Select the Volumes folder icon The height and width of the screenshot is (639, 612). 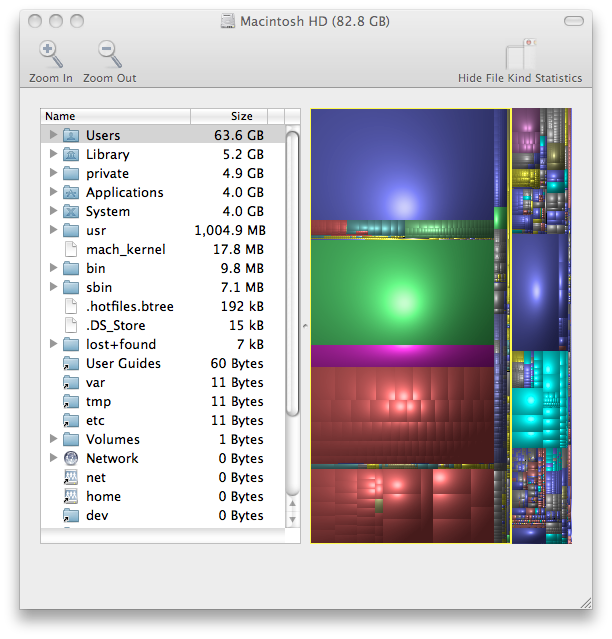[x=71, y=439]
